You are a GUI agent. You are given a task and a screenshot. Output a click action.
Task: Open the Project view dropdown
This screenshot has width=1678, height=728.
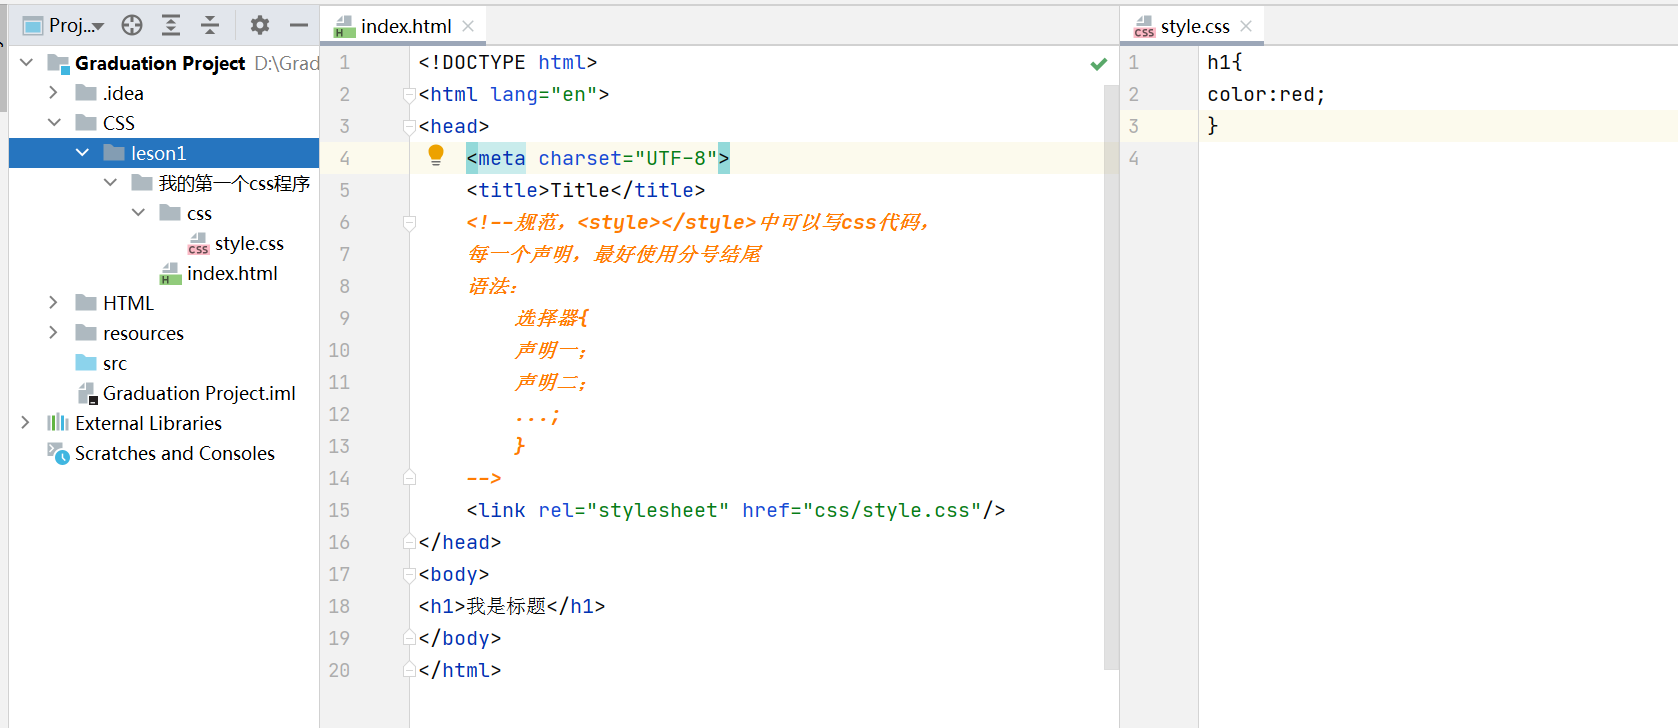76,25
